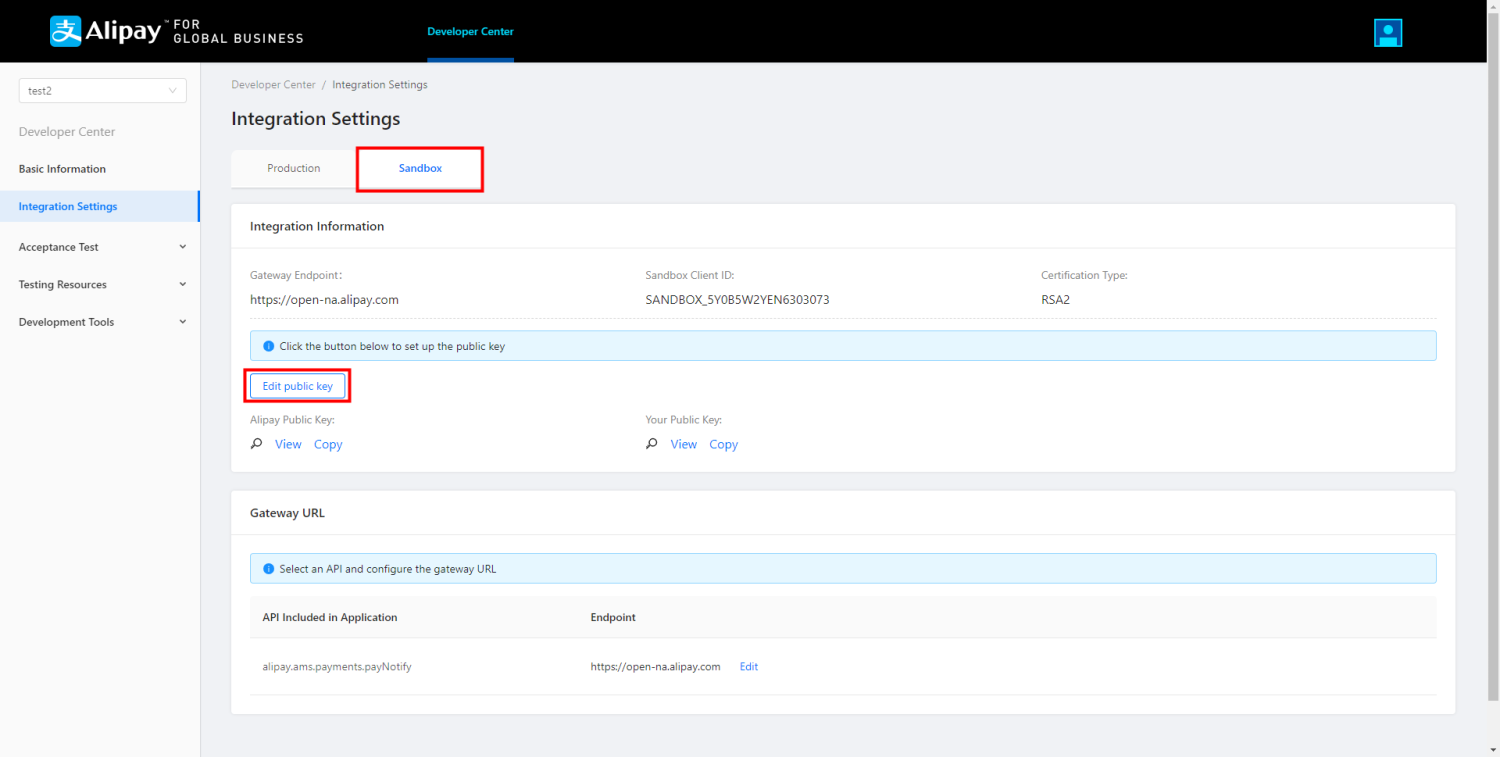Select Integration Settings in sidebar
1500x757 pixels.
(x=68, y=207)
